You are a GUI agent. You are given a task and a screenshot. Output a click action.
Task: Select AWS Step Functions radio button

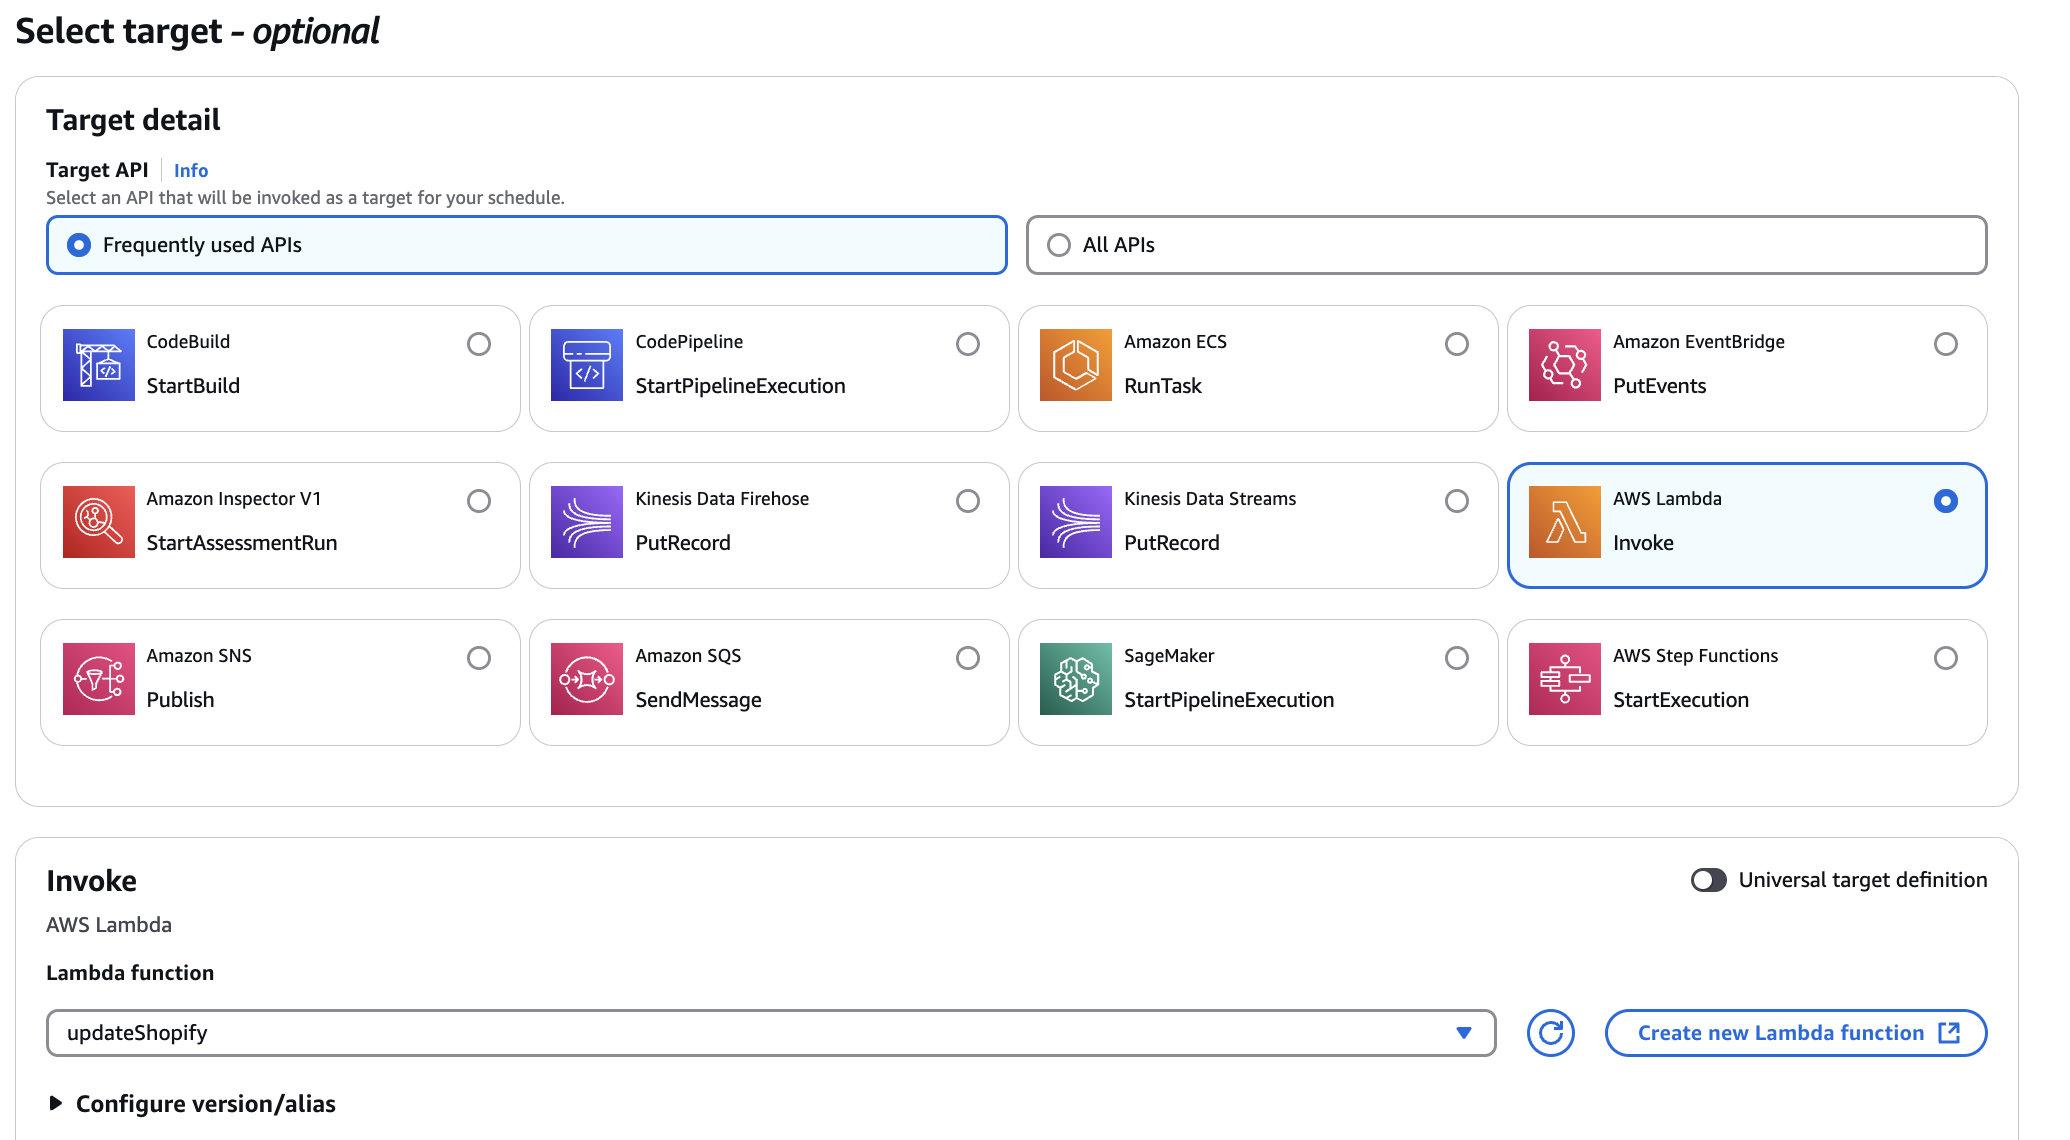[1946, 658]
